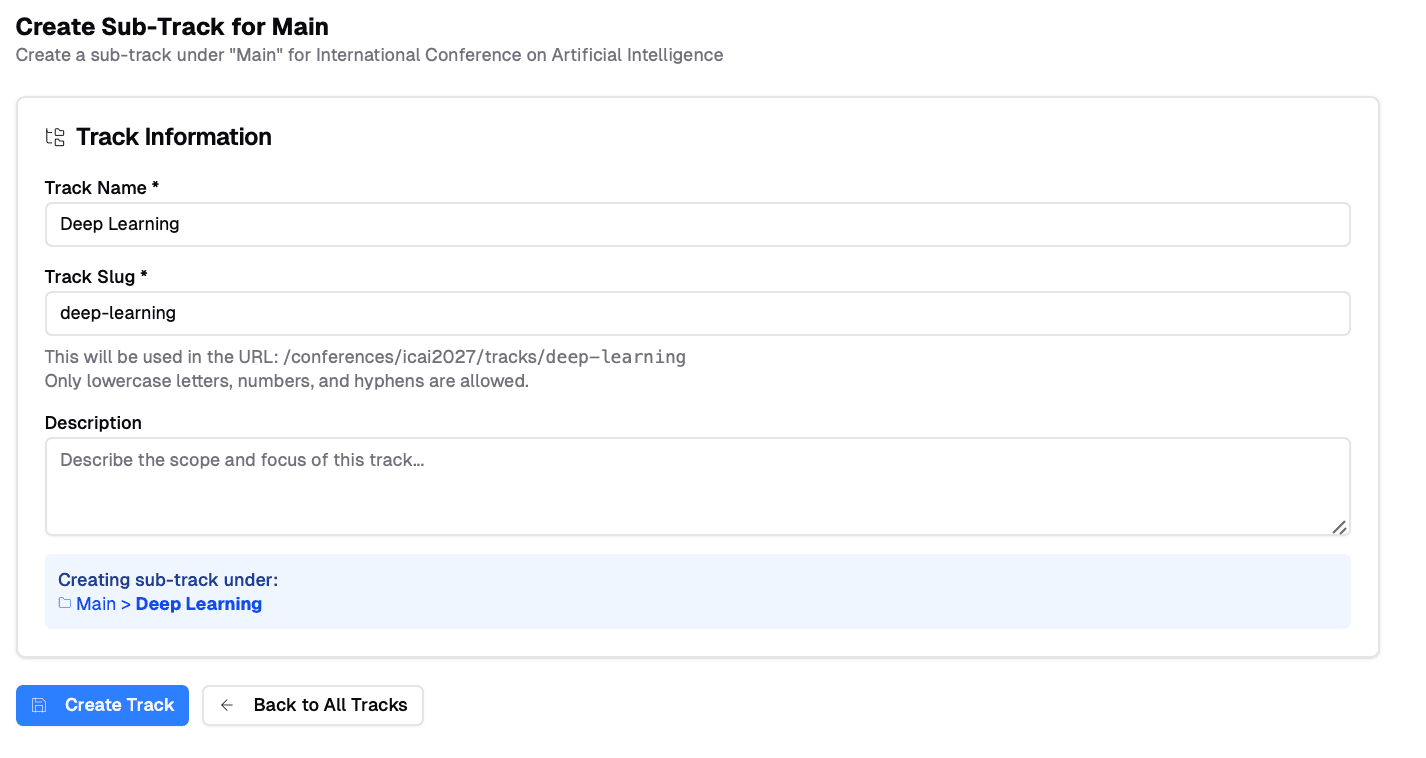Click the folder icon before Main breadcrumb
Image resolution: width=1426 pixels, height=758 pixels.
[65, 604]
